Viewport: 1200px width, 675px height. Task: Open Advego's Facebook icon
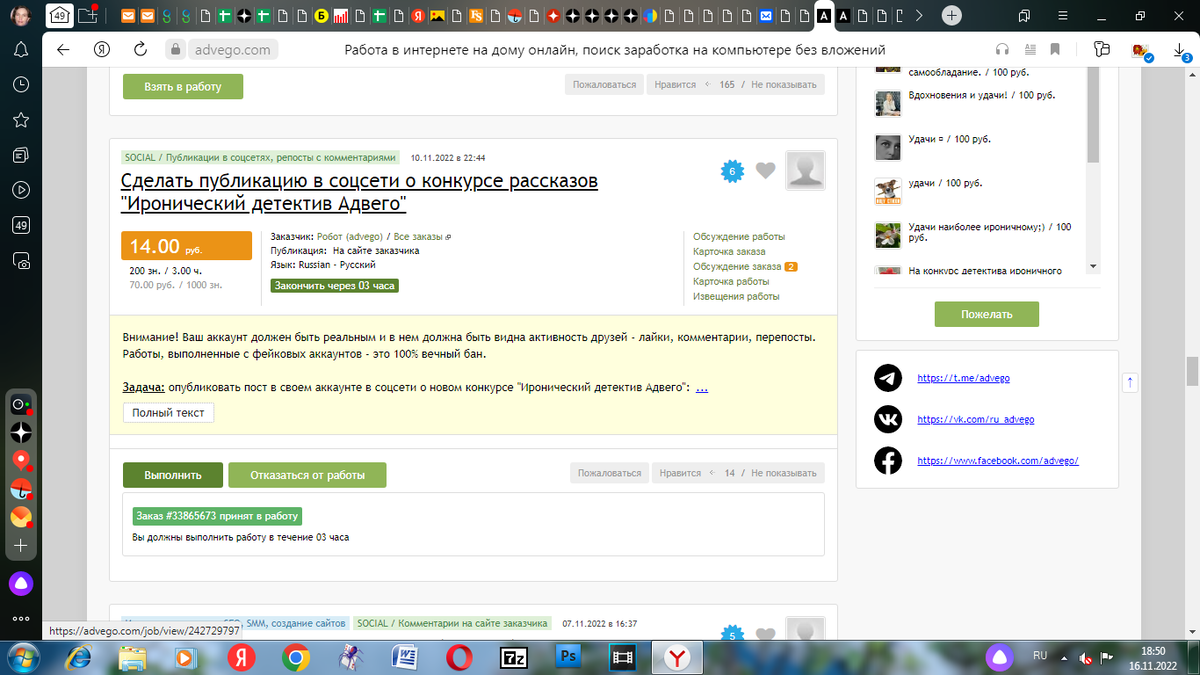pos(888,460)
